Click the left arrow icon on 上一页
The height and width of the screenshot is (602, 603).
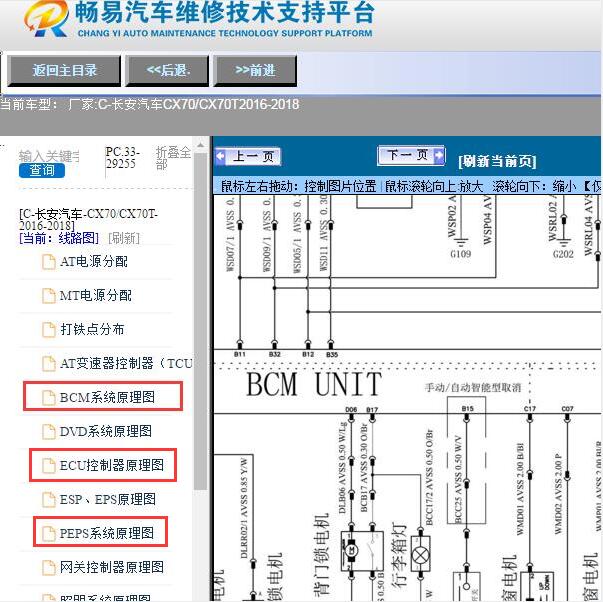(220, 156)
